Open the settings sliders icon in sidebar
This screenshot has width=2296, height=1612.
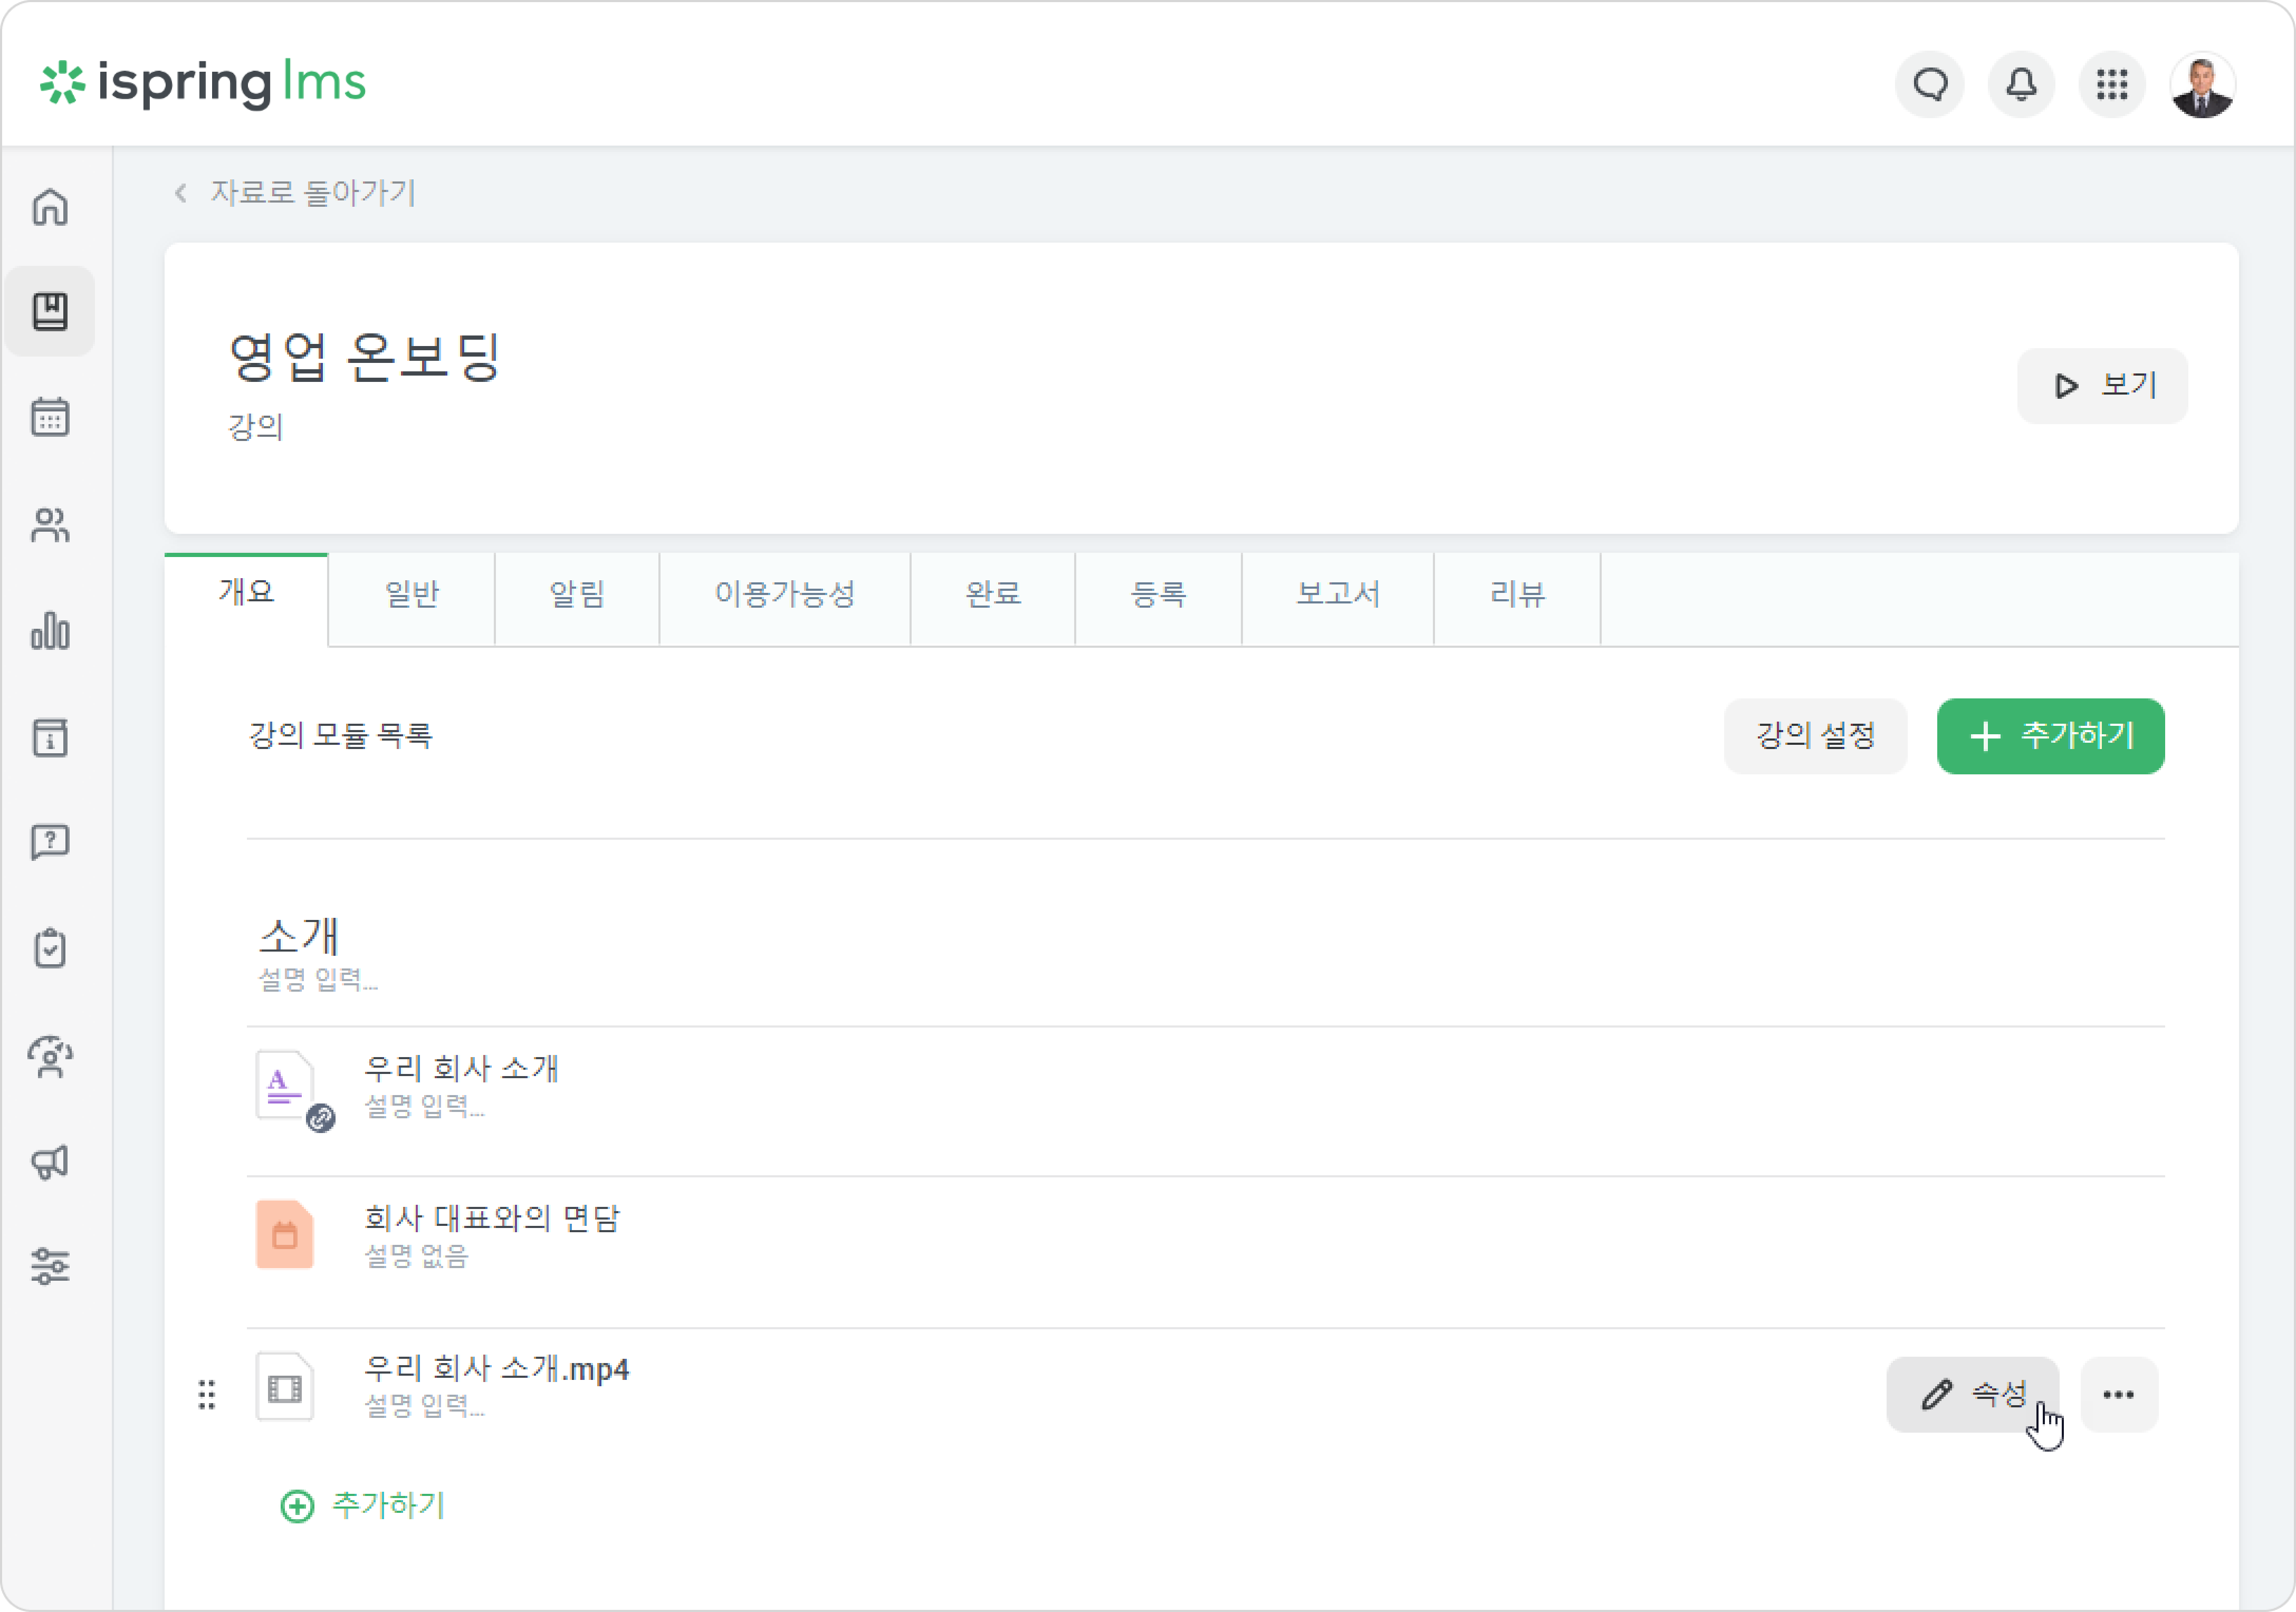50,1266
